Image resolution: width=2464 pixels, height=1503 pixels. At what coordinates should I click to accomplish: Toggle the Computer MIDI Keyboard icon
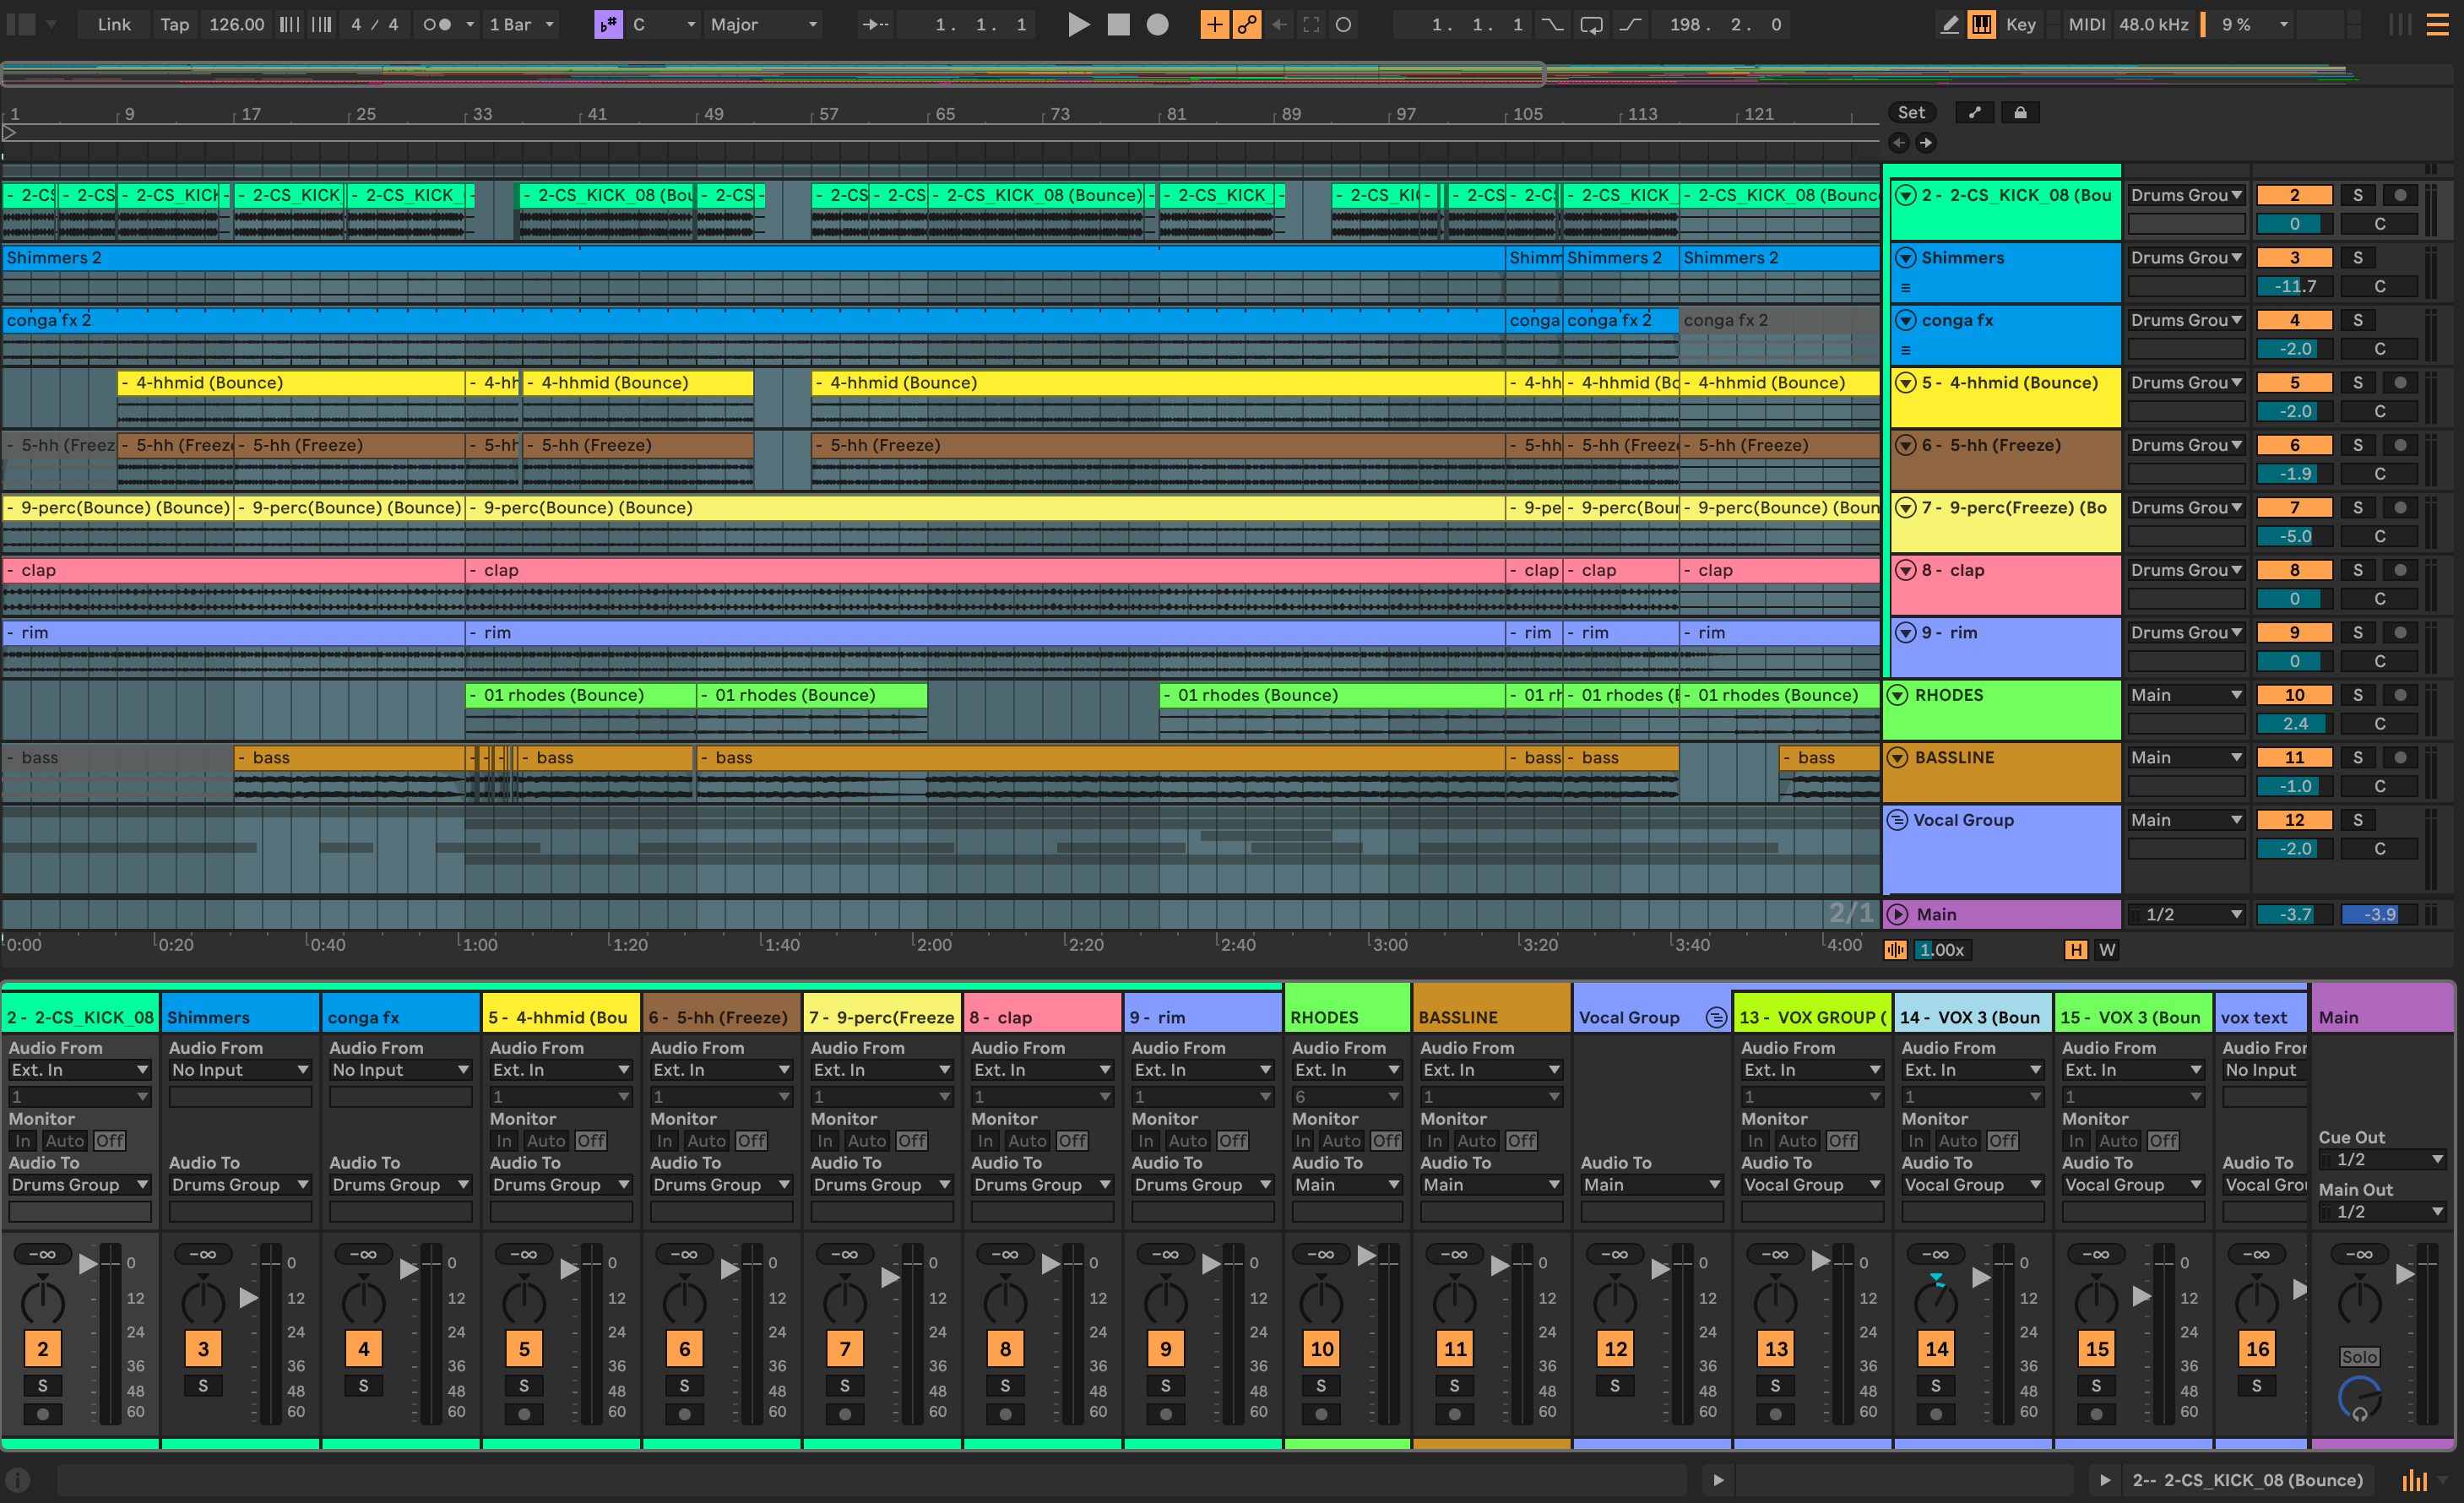pyautogui.click(x=1981, y=25)
